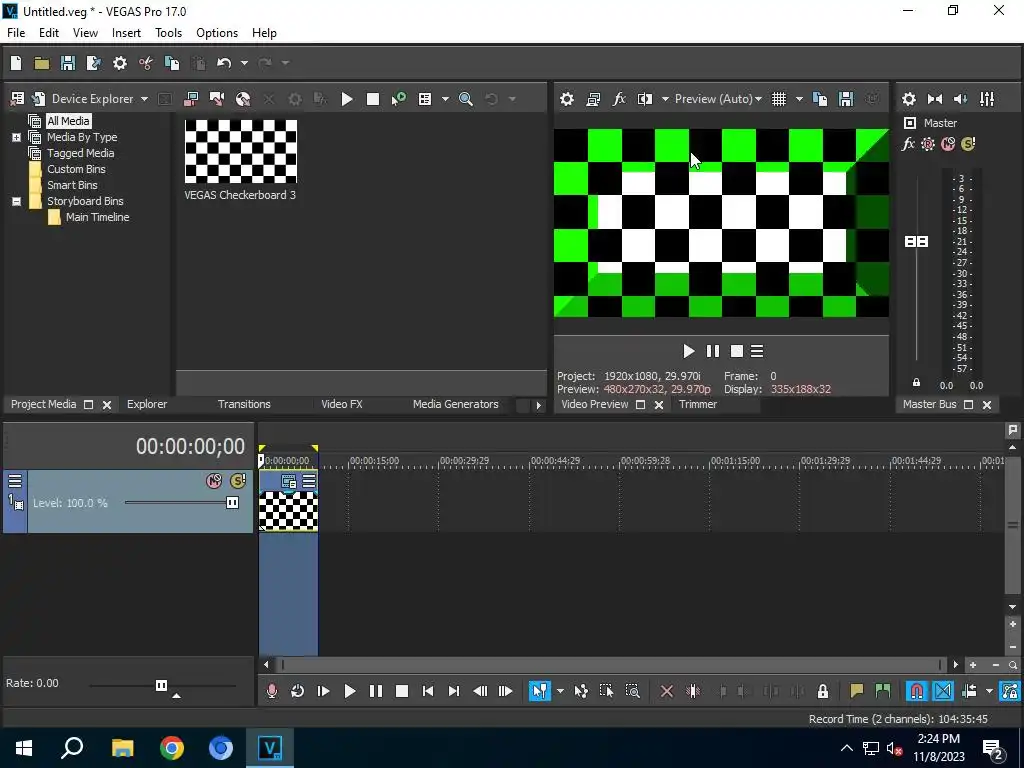Solo video track 1
The image size is (1024, 768).
tap(238, 481)
